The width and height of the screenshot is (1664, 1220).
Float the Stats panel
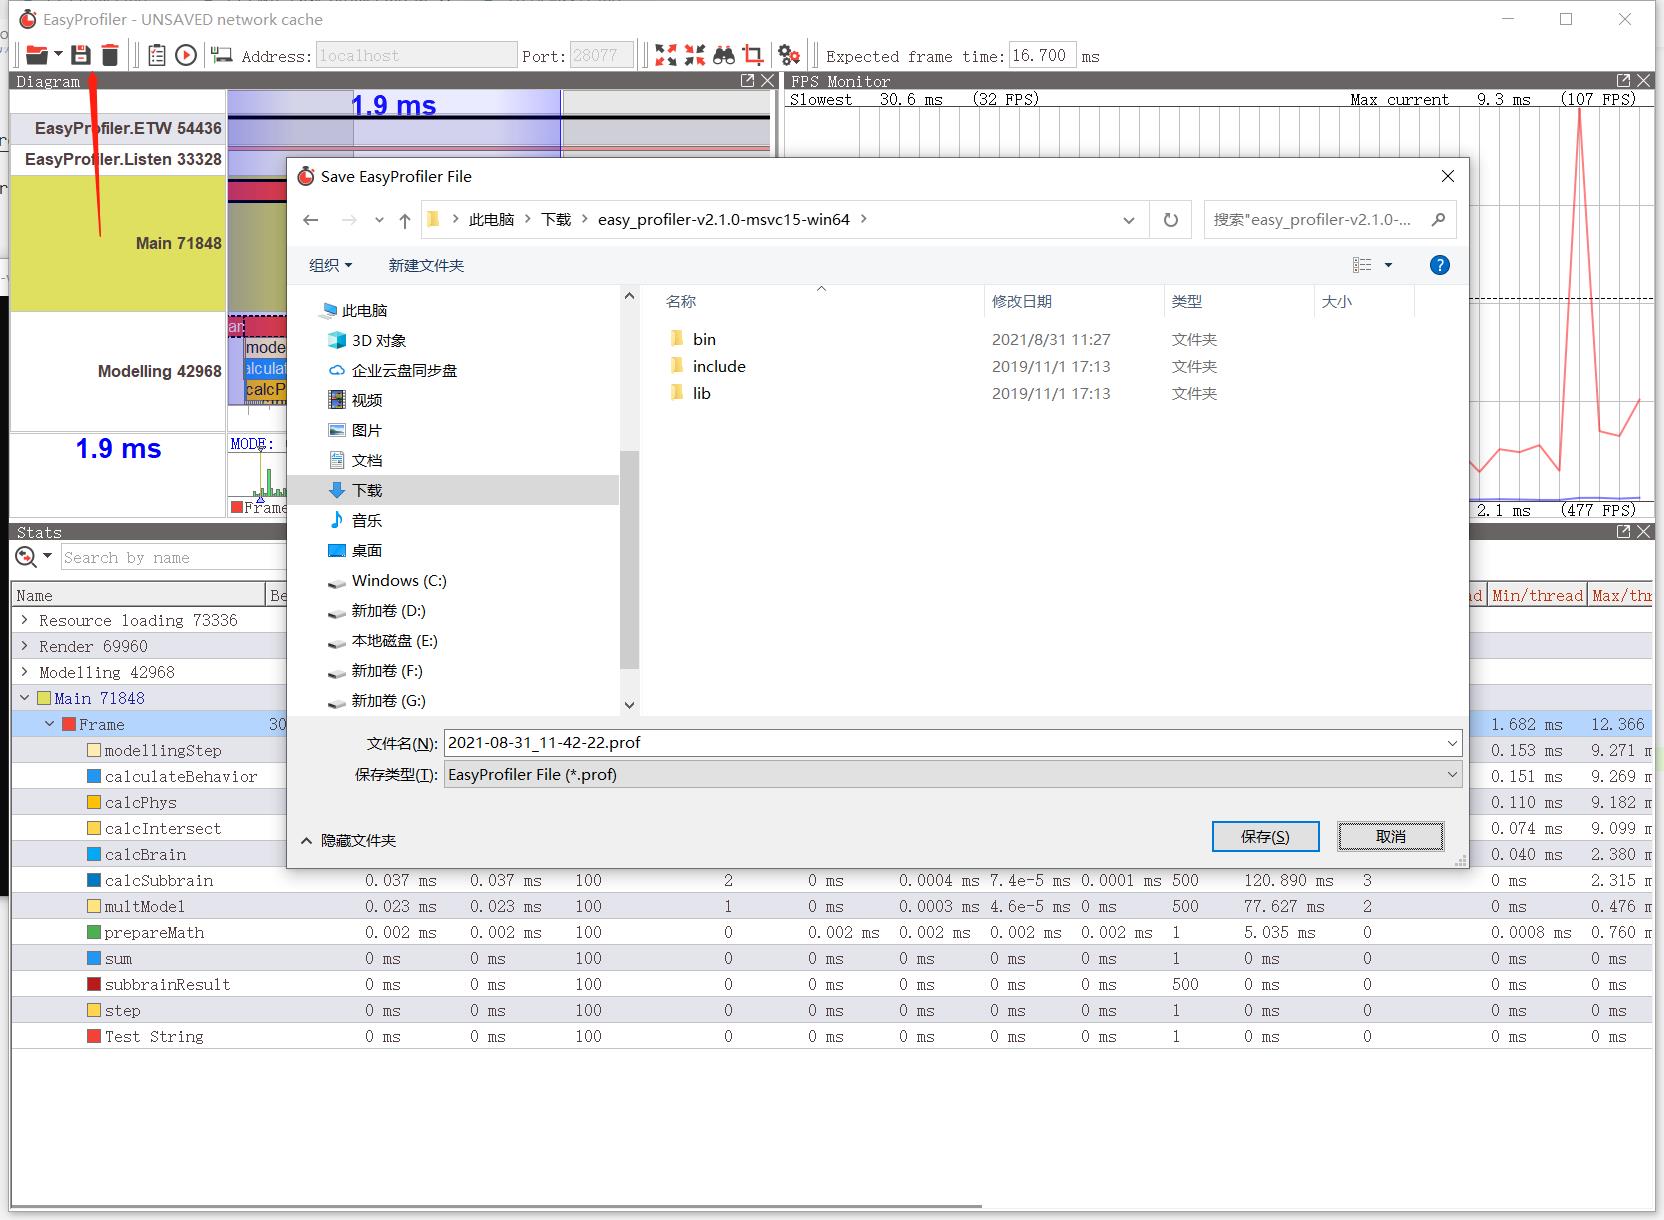[x=1623, y=532]
